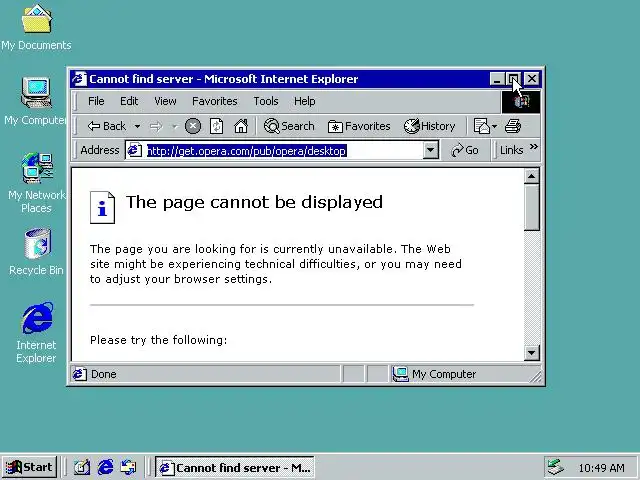The height and width of the screenshot is (480, 640).
Task: Click the info icon on error page
Action: [102, 207]
